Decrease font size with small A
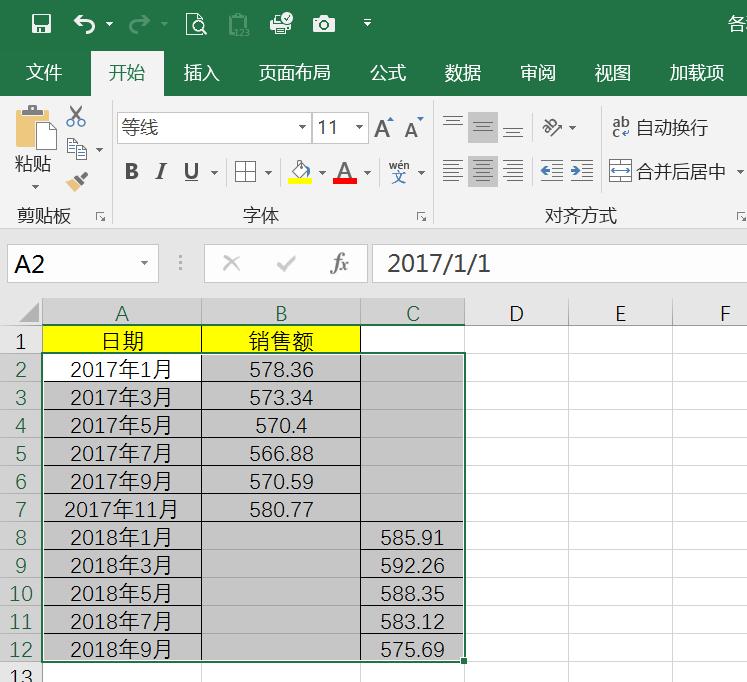Screen dimensions: 747x682 [414, 127]
